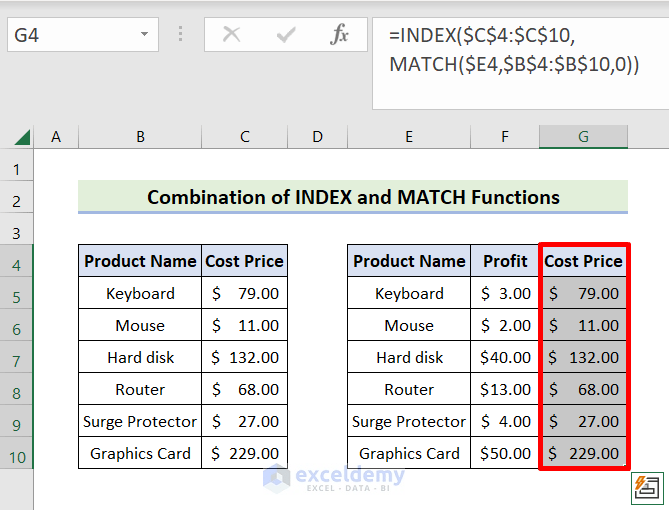
Task: Select column F header
Action: (505, 137)
